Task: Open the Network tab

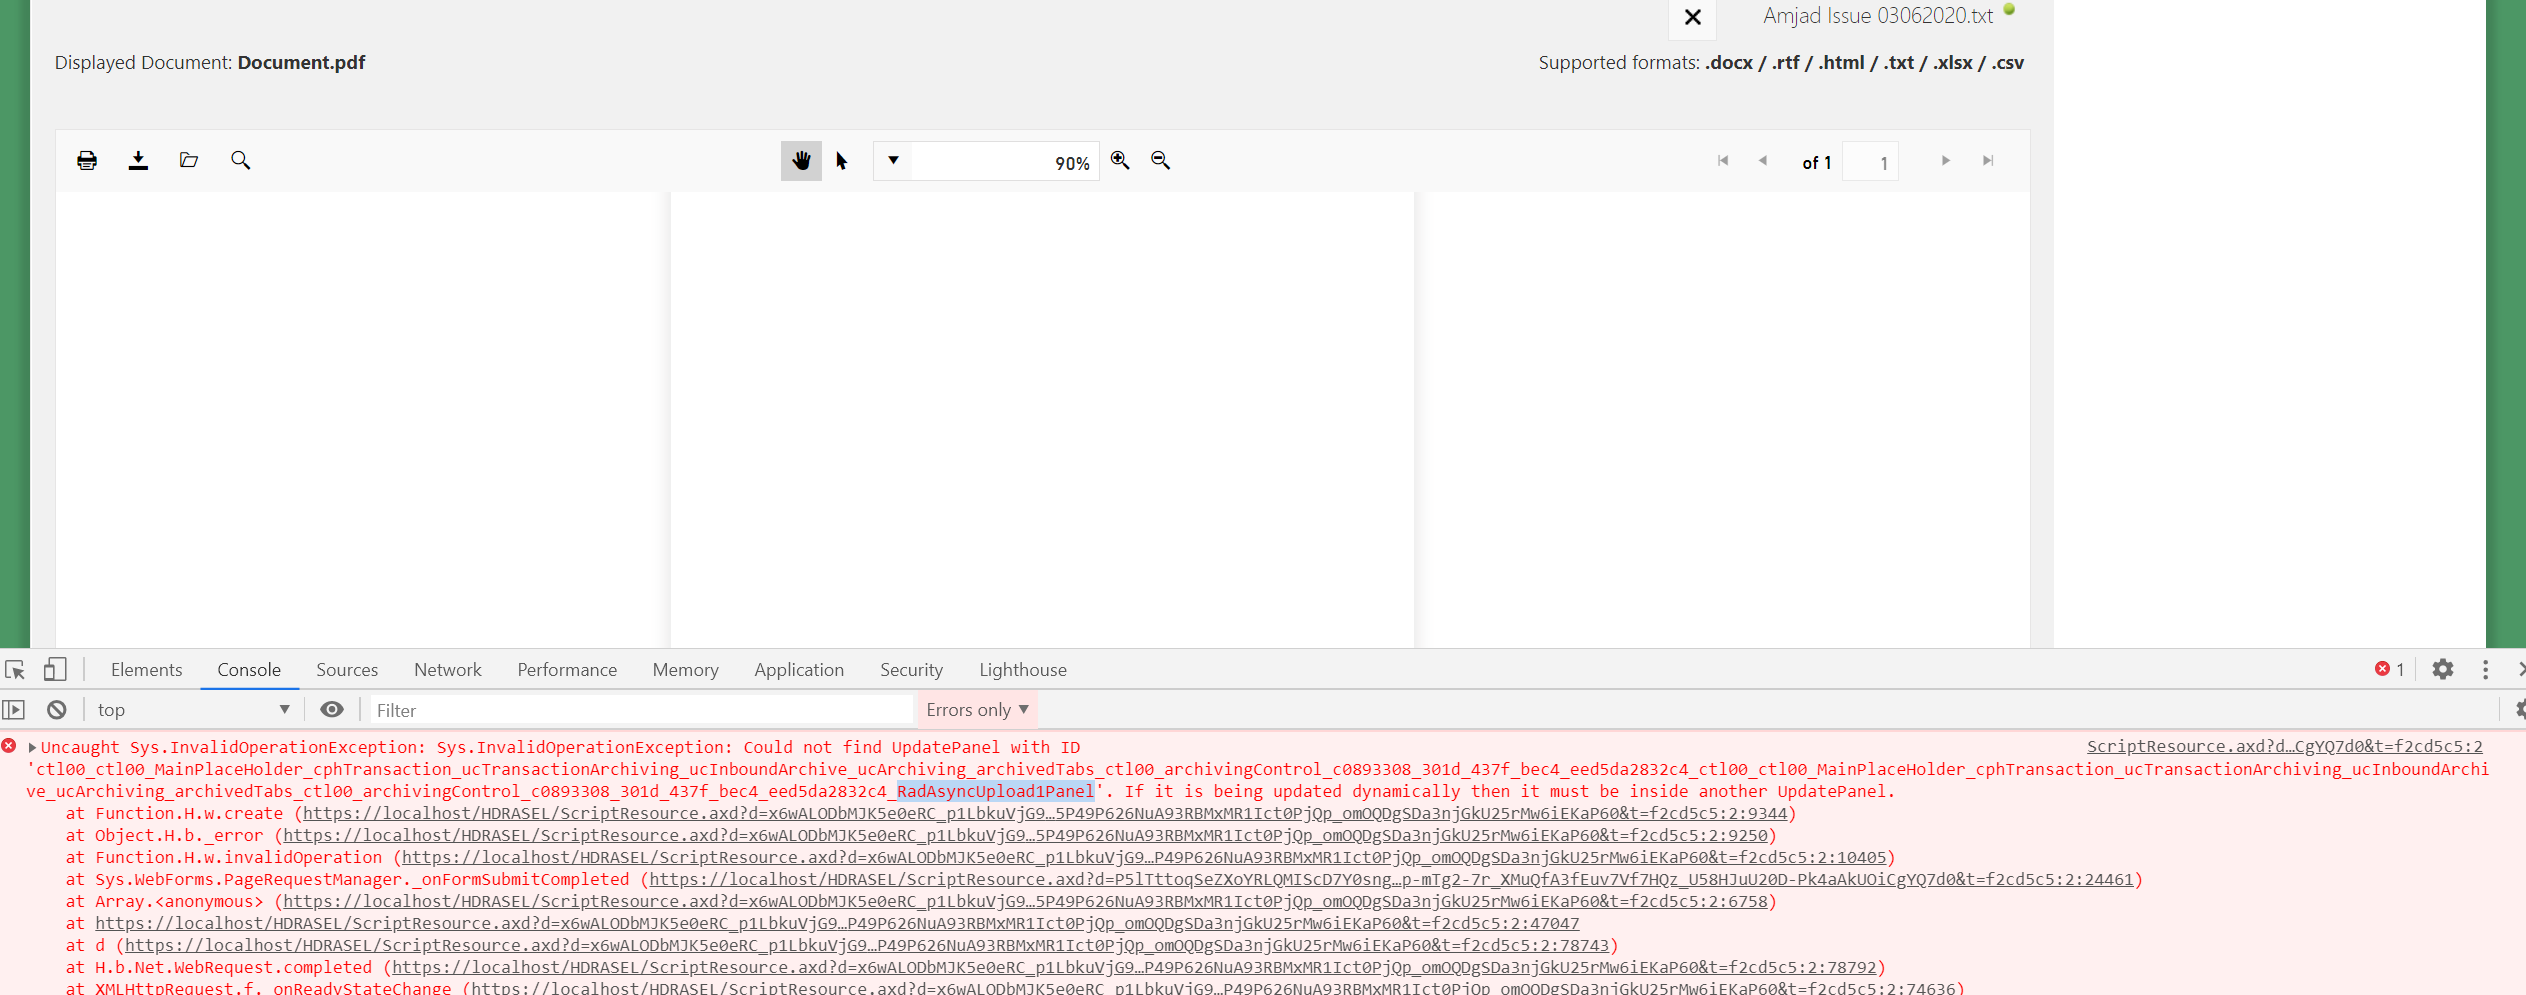Action: 448,670
